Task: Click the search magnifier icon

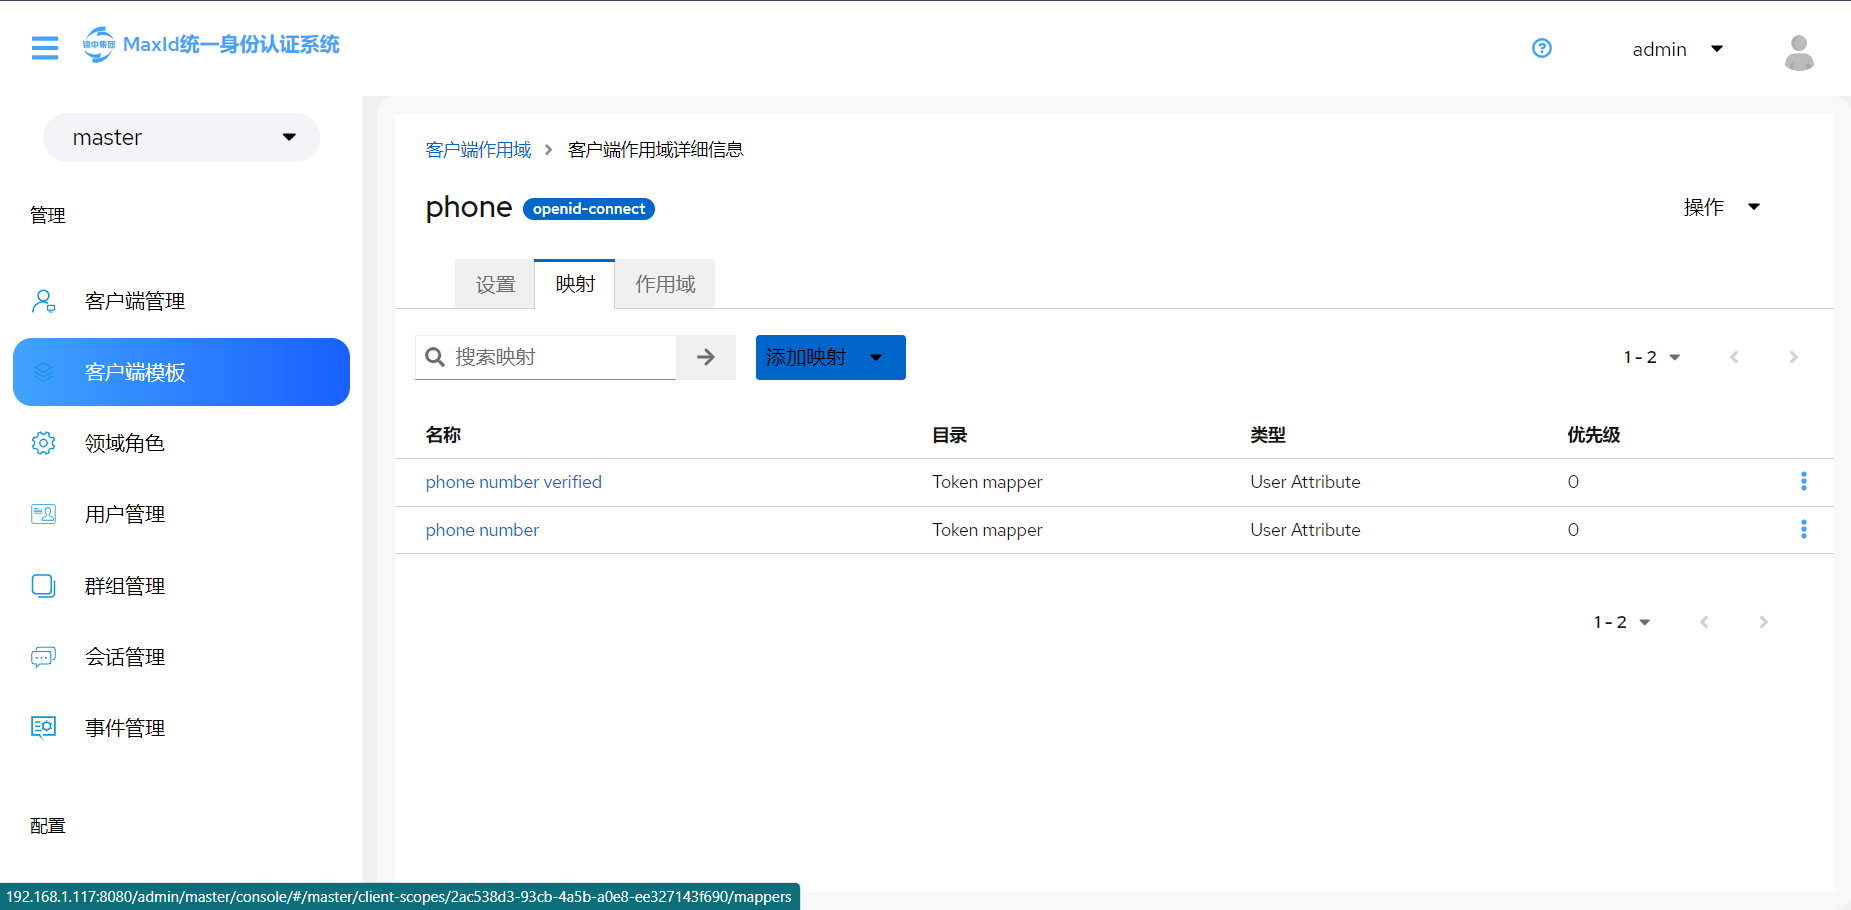Action: point(435,357)
